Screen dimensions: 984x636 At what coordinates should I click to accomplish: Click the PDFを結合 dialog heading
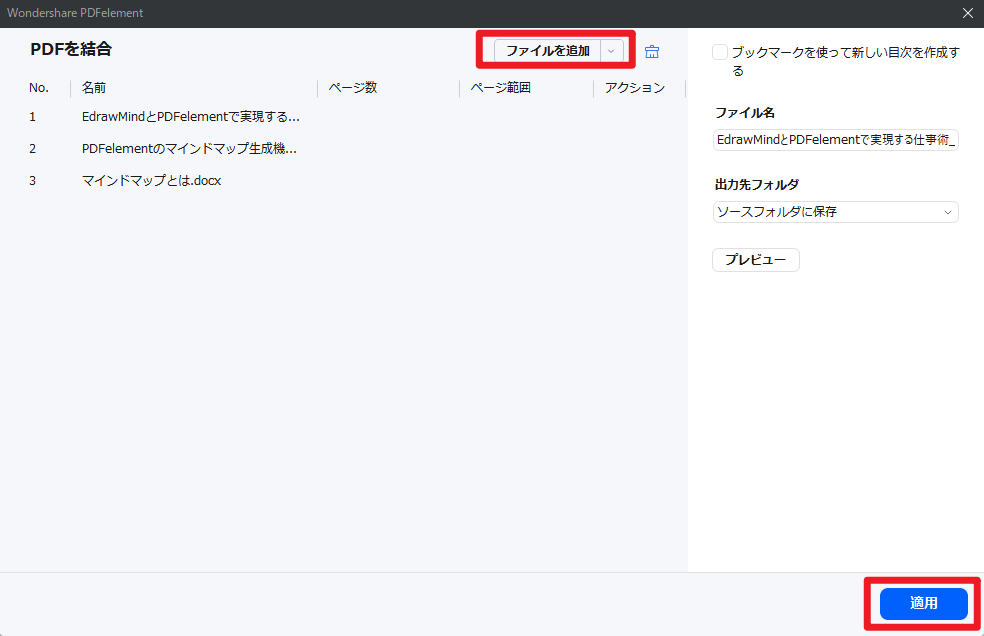tap(71, 49)
